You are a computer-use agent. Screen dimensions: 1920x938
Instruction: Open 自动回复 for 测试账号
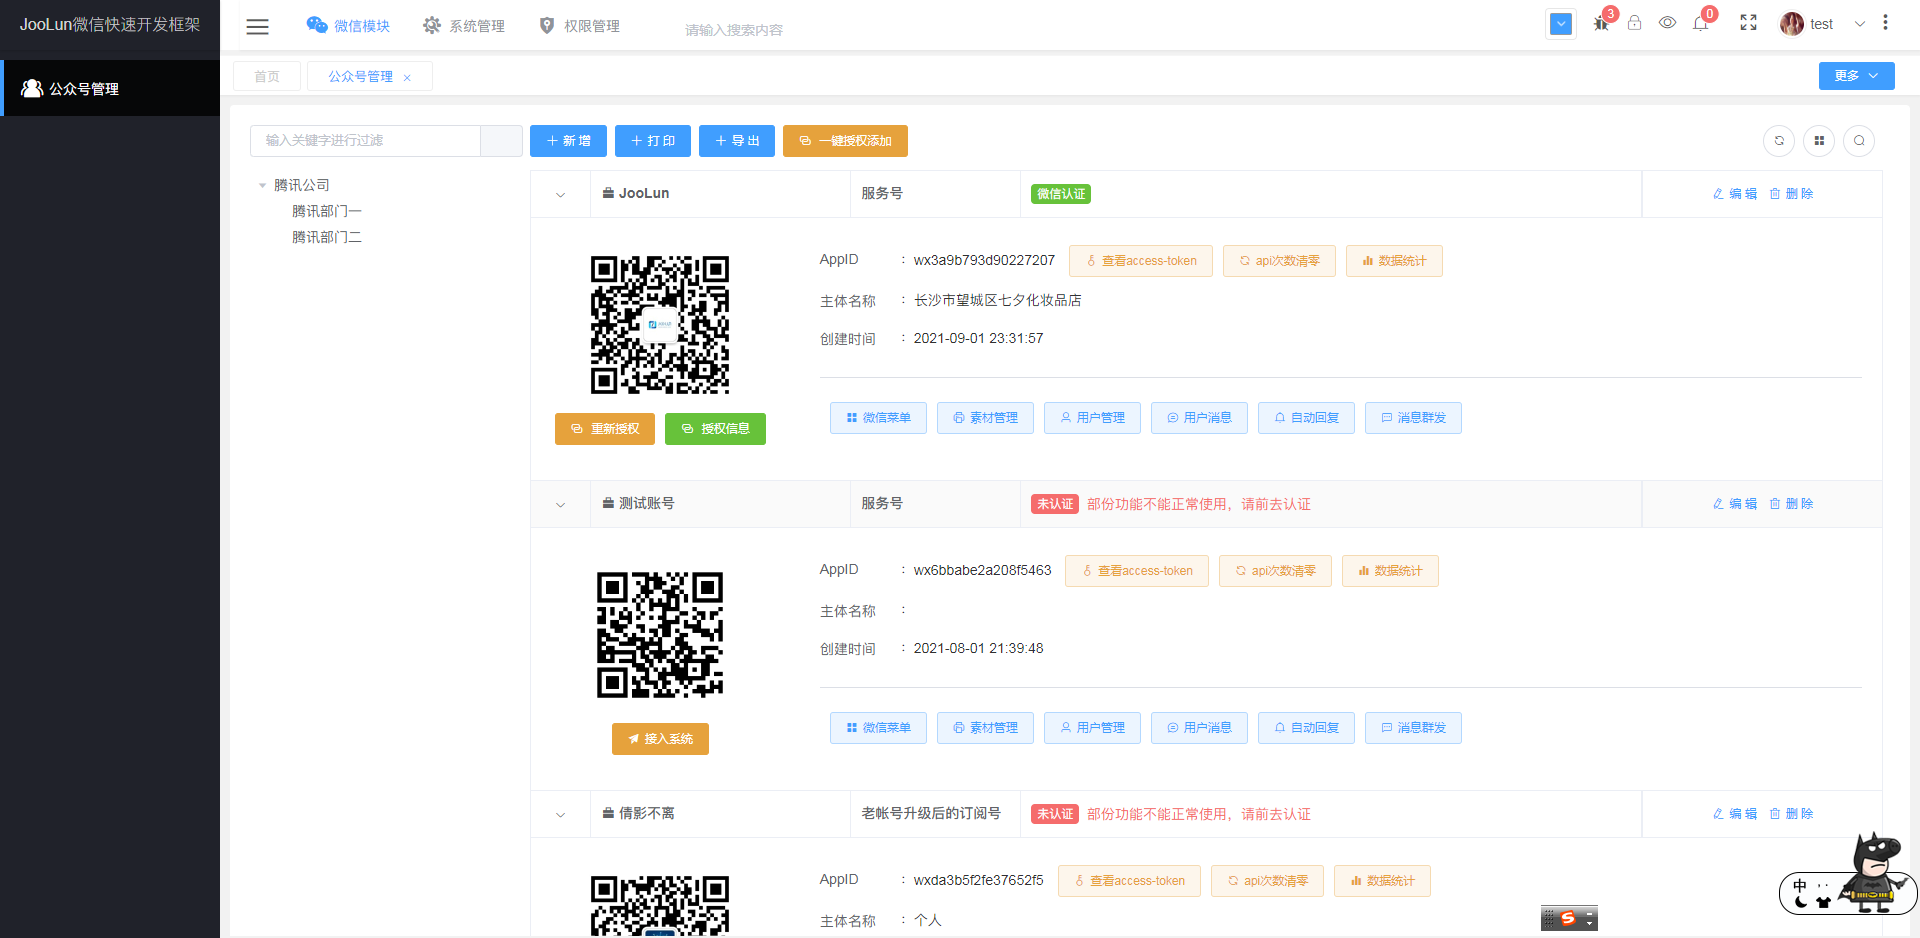1306,728
